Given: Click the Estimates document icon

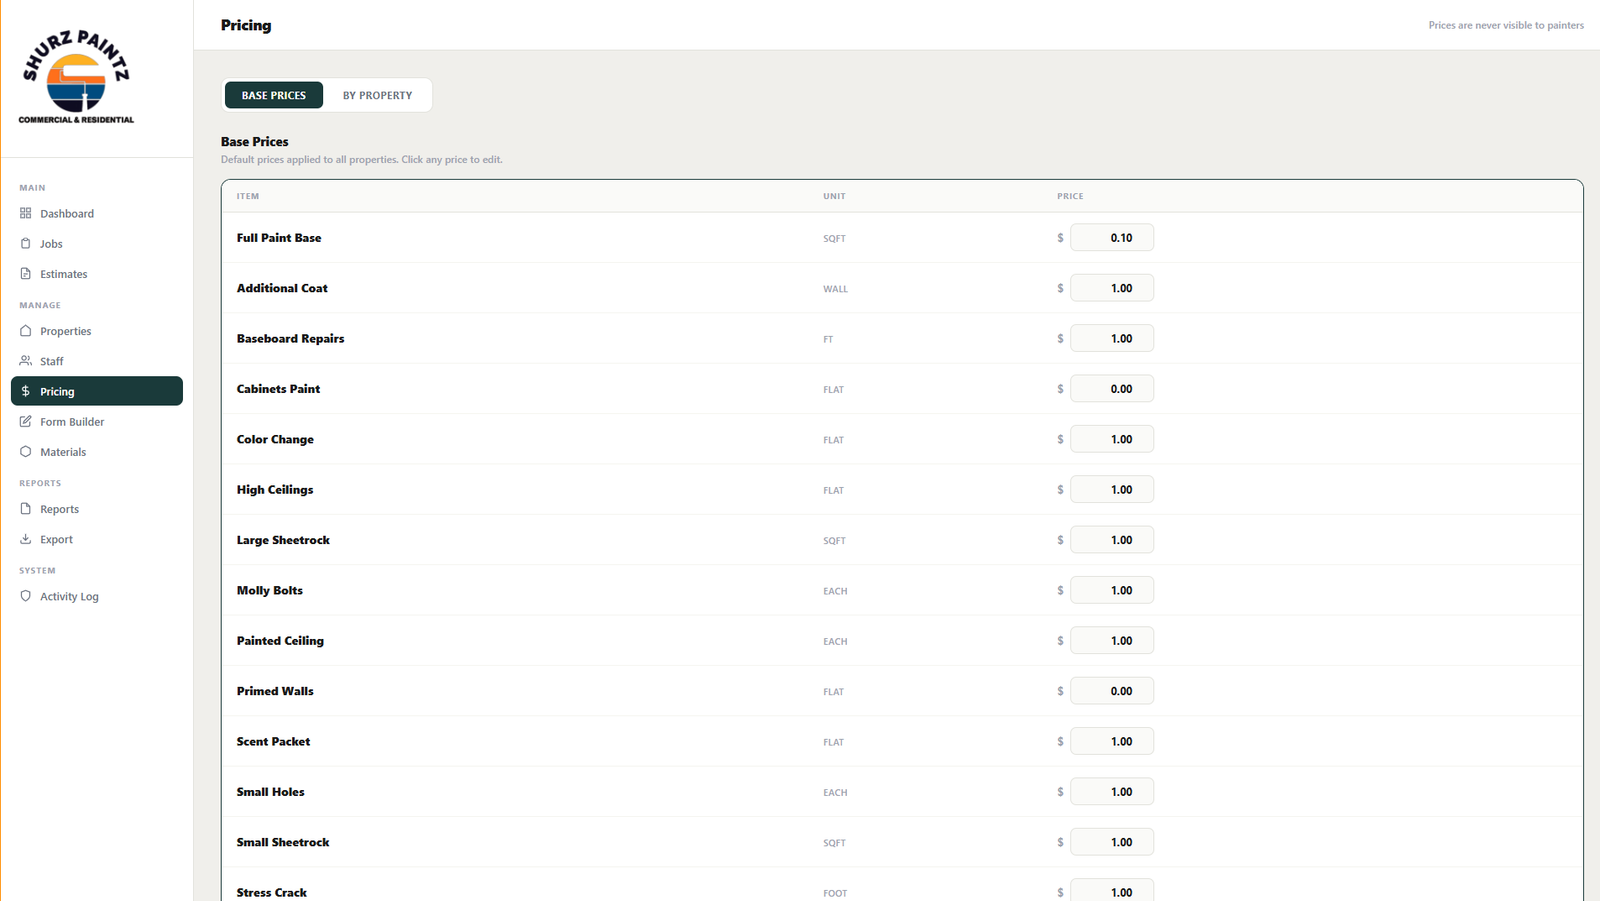Looking at the screenshot, I should tap(26, 273).
